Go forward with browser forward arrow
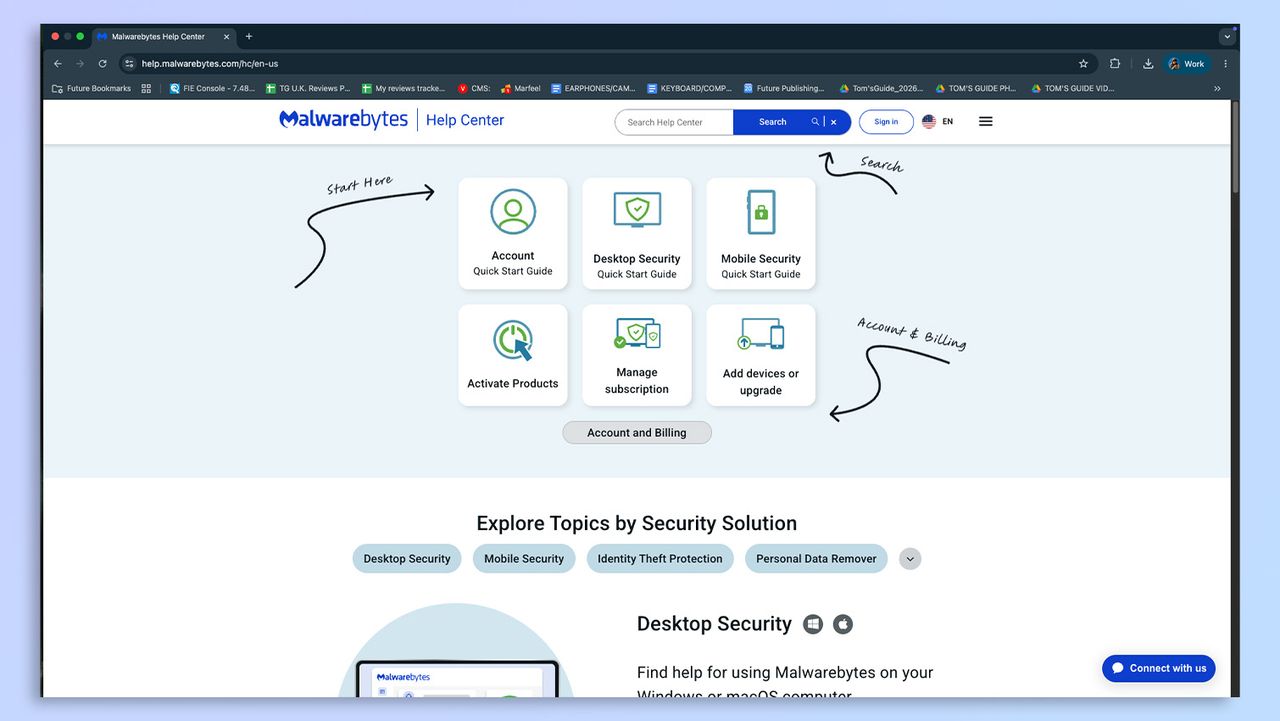 [80, 64]
